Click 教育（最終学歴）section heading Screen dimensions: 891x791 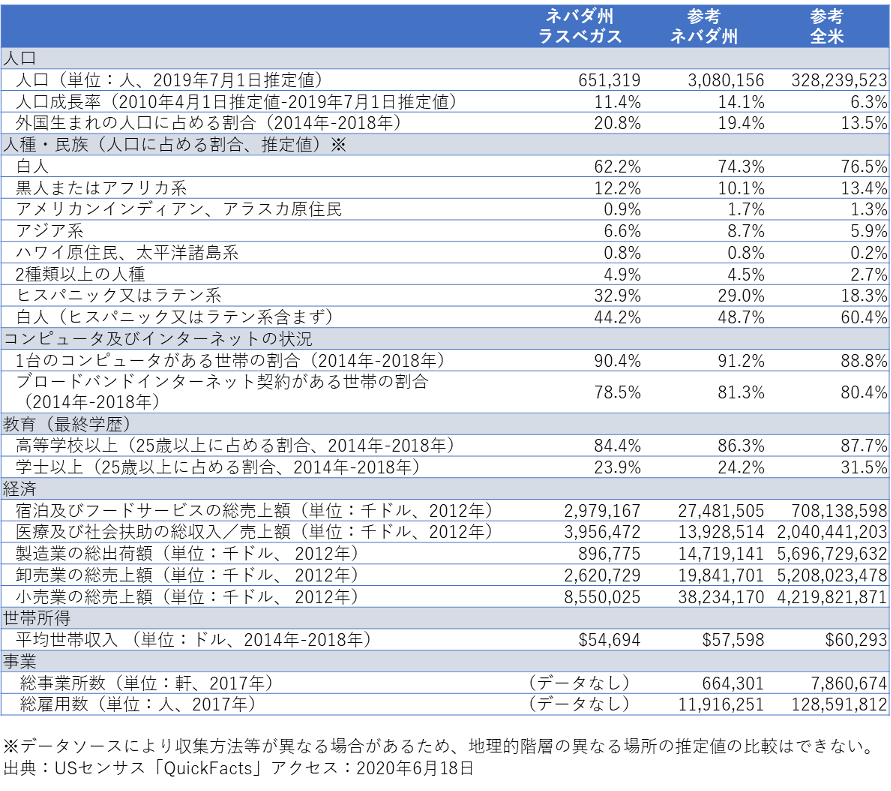click(x=67, y=424)
